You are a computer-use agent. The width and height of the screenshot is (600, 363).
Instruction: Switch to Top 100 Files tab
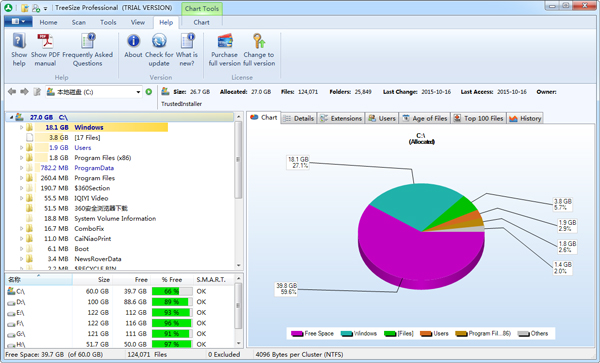click(479, 118)
